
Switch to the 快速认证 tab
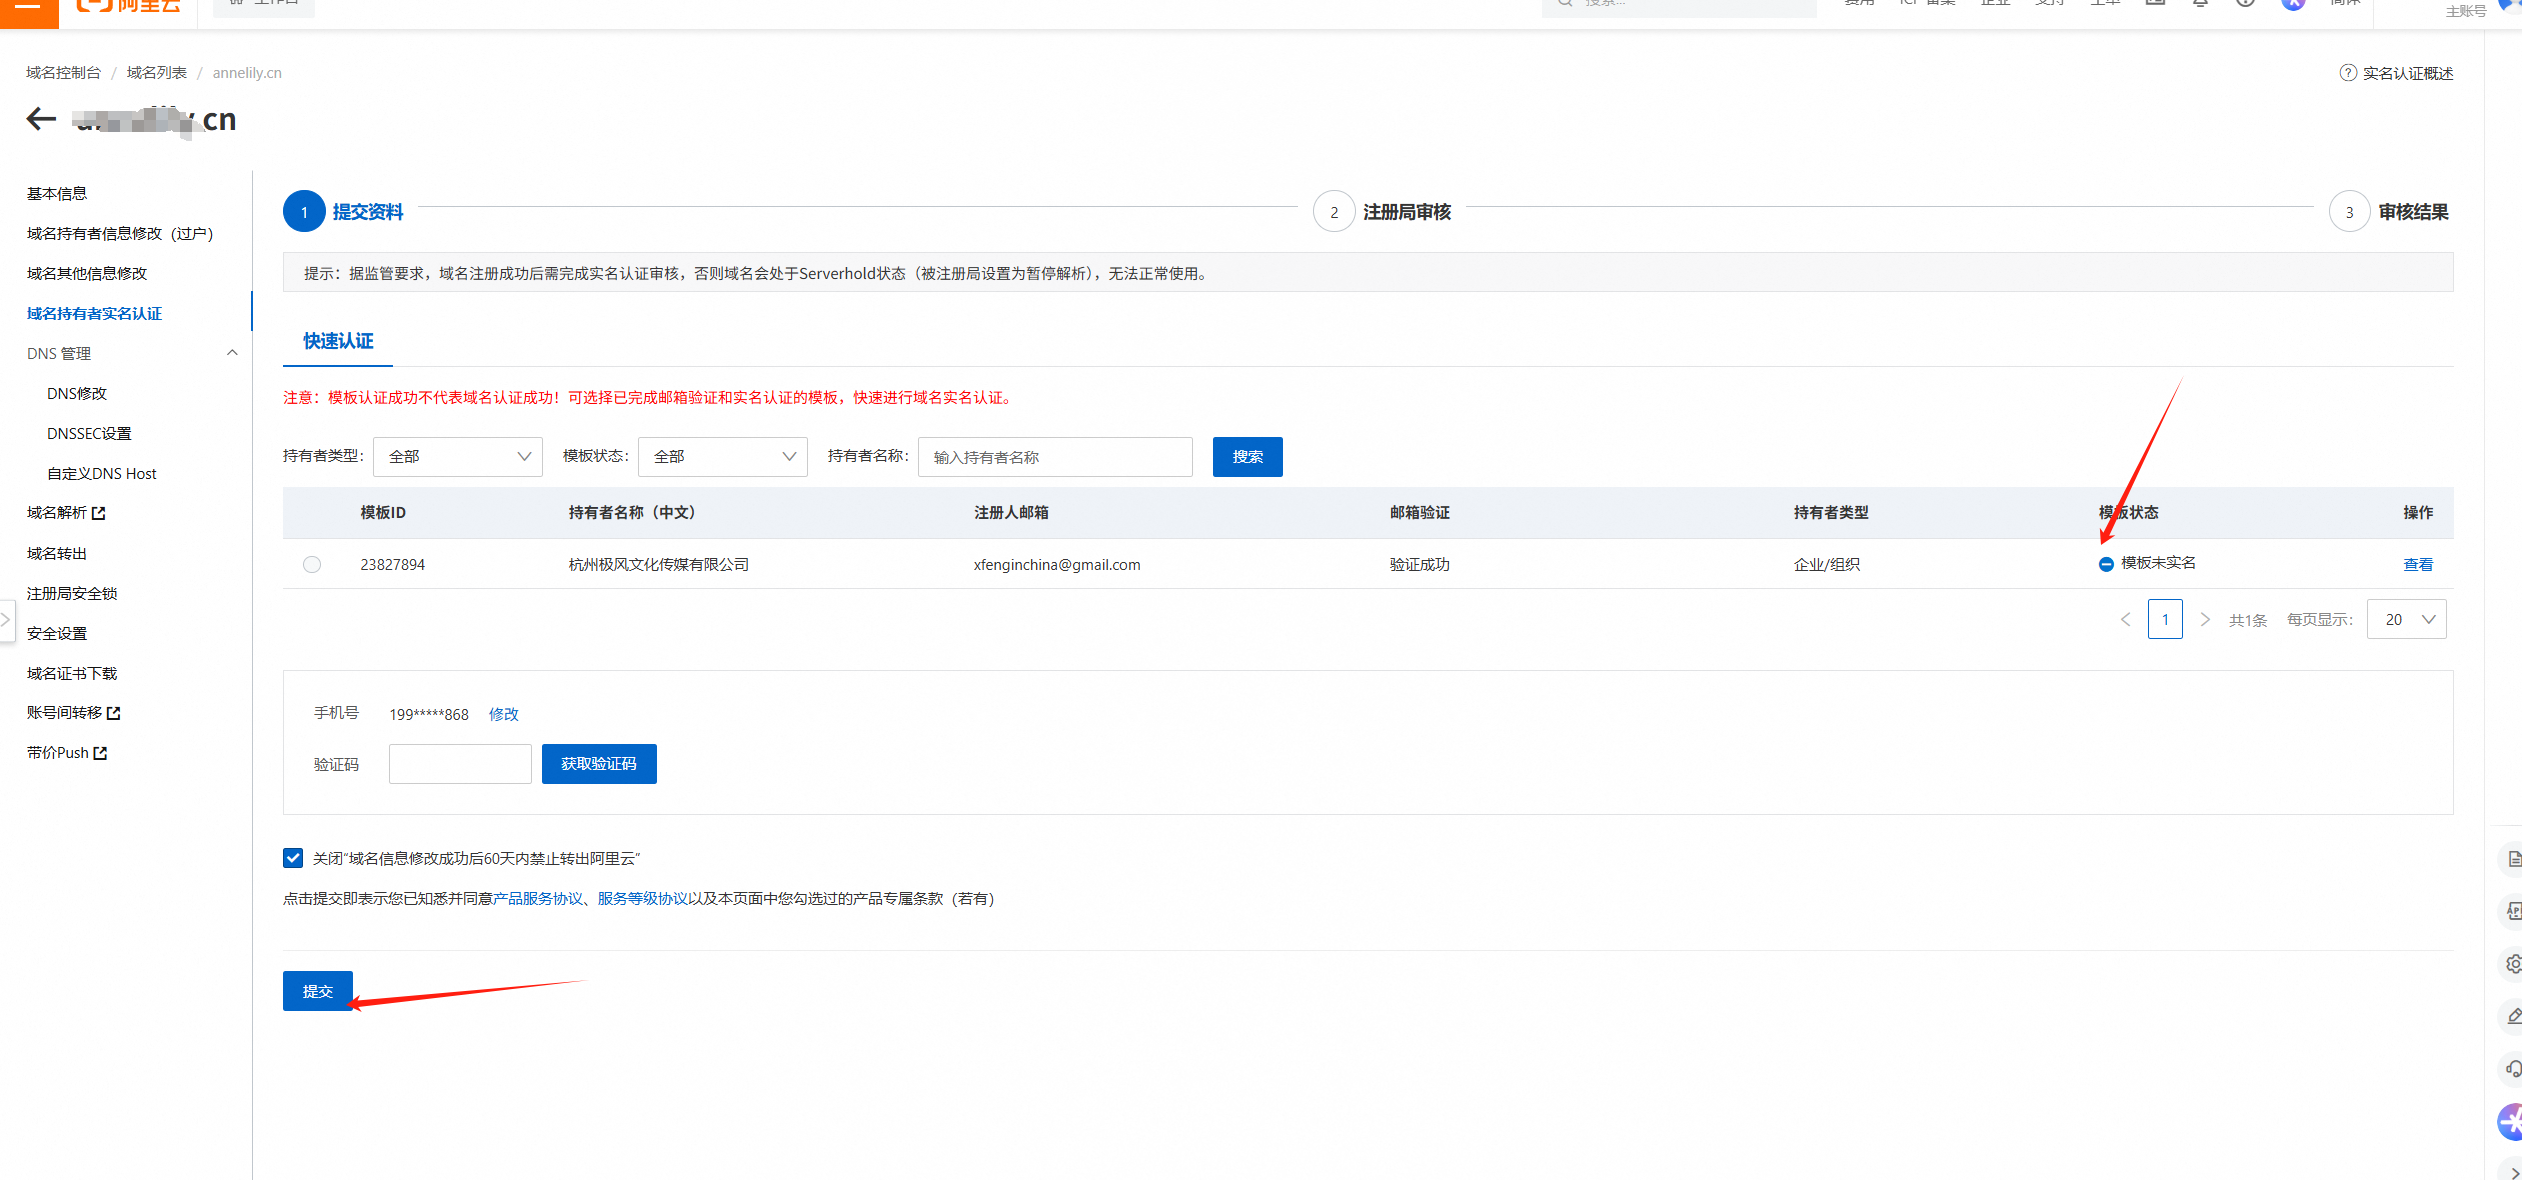[x=338, y=341]
